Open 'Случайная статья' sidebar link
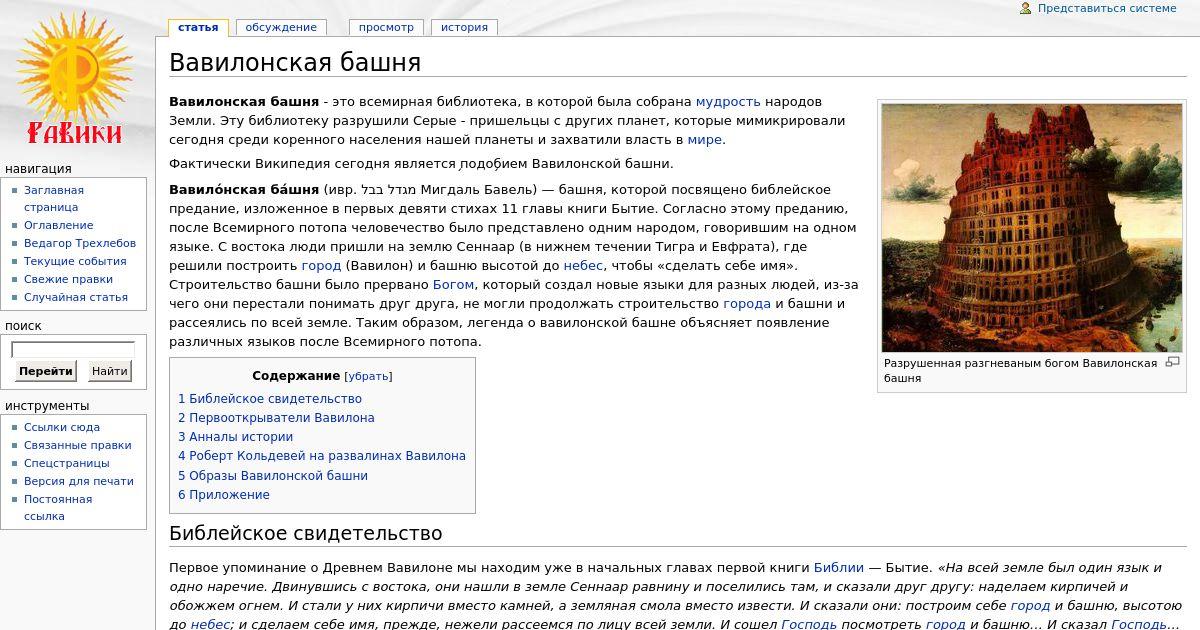Screen dimensions: 1200x630 click(76, 297)
